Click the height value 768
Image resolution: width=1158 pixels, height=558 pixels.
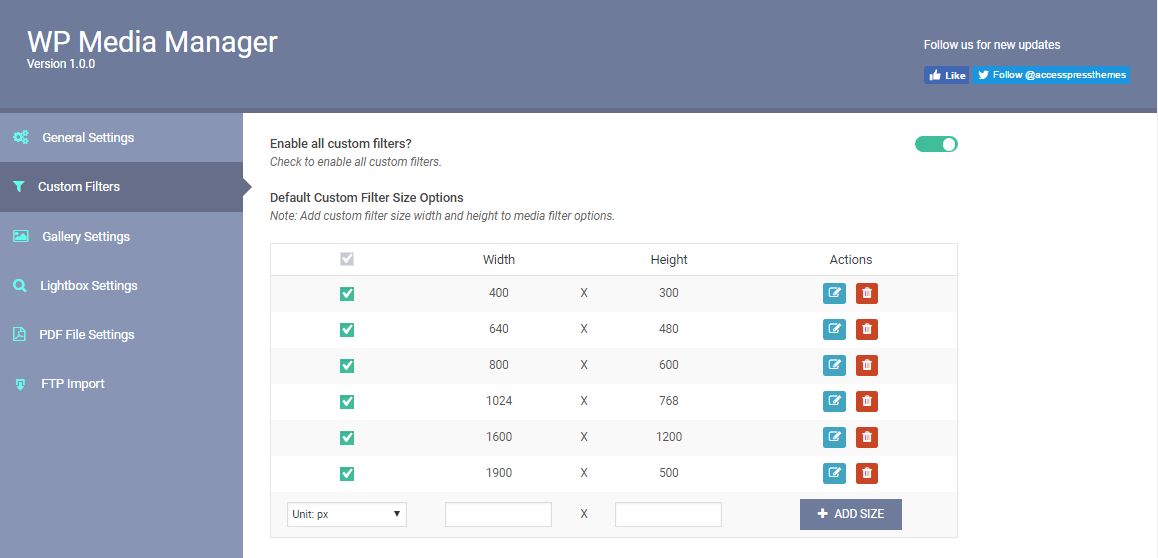coord(668,401)
